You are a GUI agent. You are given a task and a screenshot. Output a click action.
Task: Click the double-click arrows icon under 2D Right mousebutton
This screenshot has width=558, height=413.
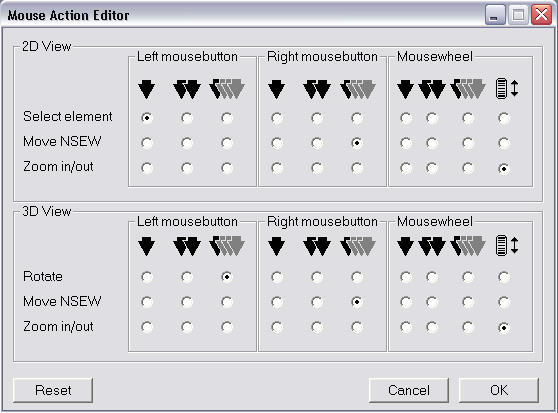(317, 89)
